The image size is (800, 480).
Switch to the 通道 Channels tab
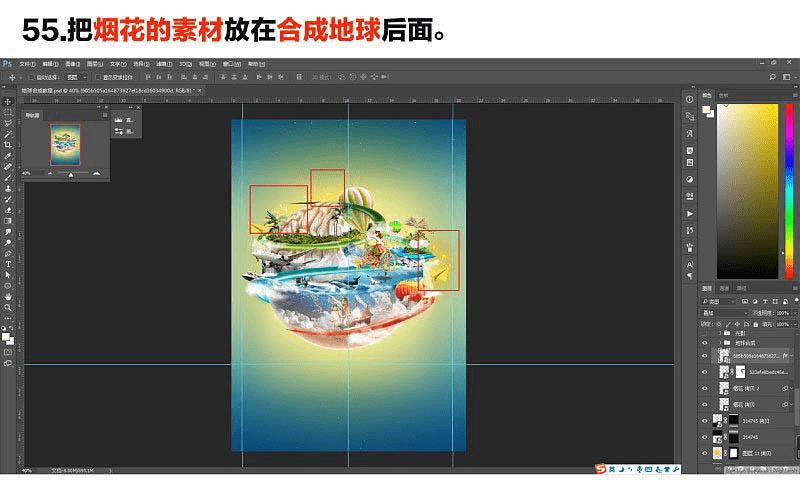click(x=724, y=288)
